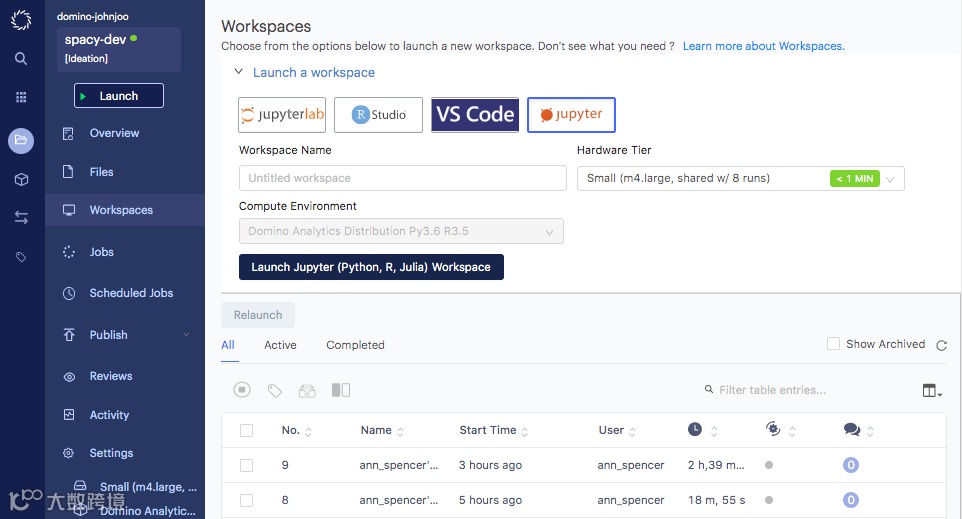Click Launch Jupyter (Python, R, Julia) Workspace
This screenshot has width=962, height=519.
371,267
